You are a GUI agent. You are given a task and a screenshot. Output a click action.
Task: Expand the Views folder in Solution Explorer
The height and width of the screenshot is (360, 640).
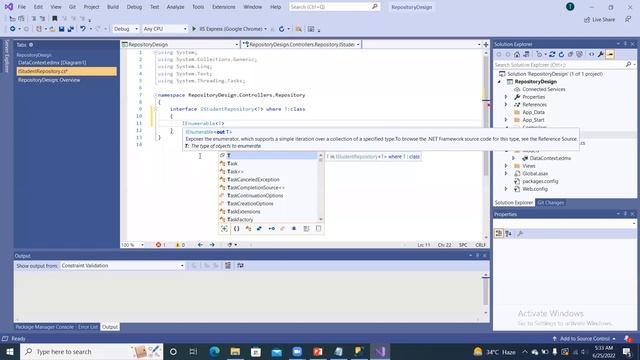[x=506, y=166]
